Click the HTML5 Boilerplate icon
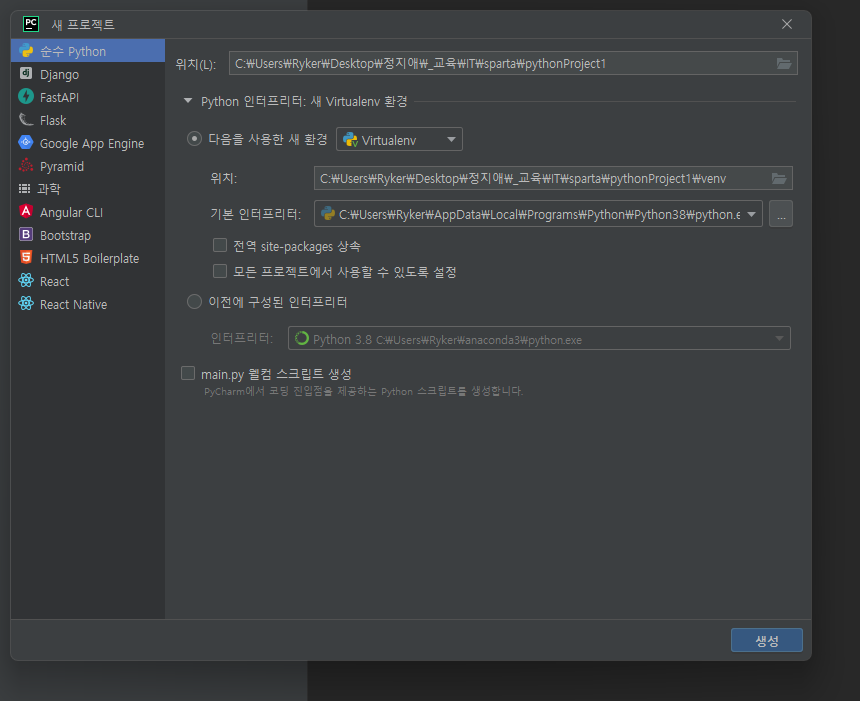Screen dimensions: 860x701 click(26, 258)
